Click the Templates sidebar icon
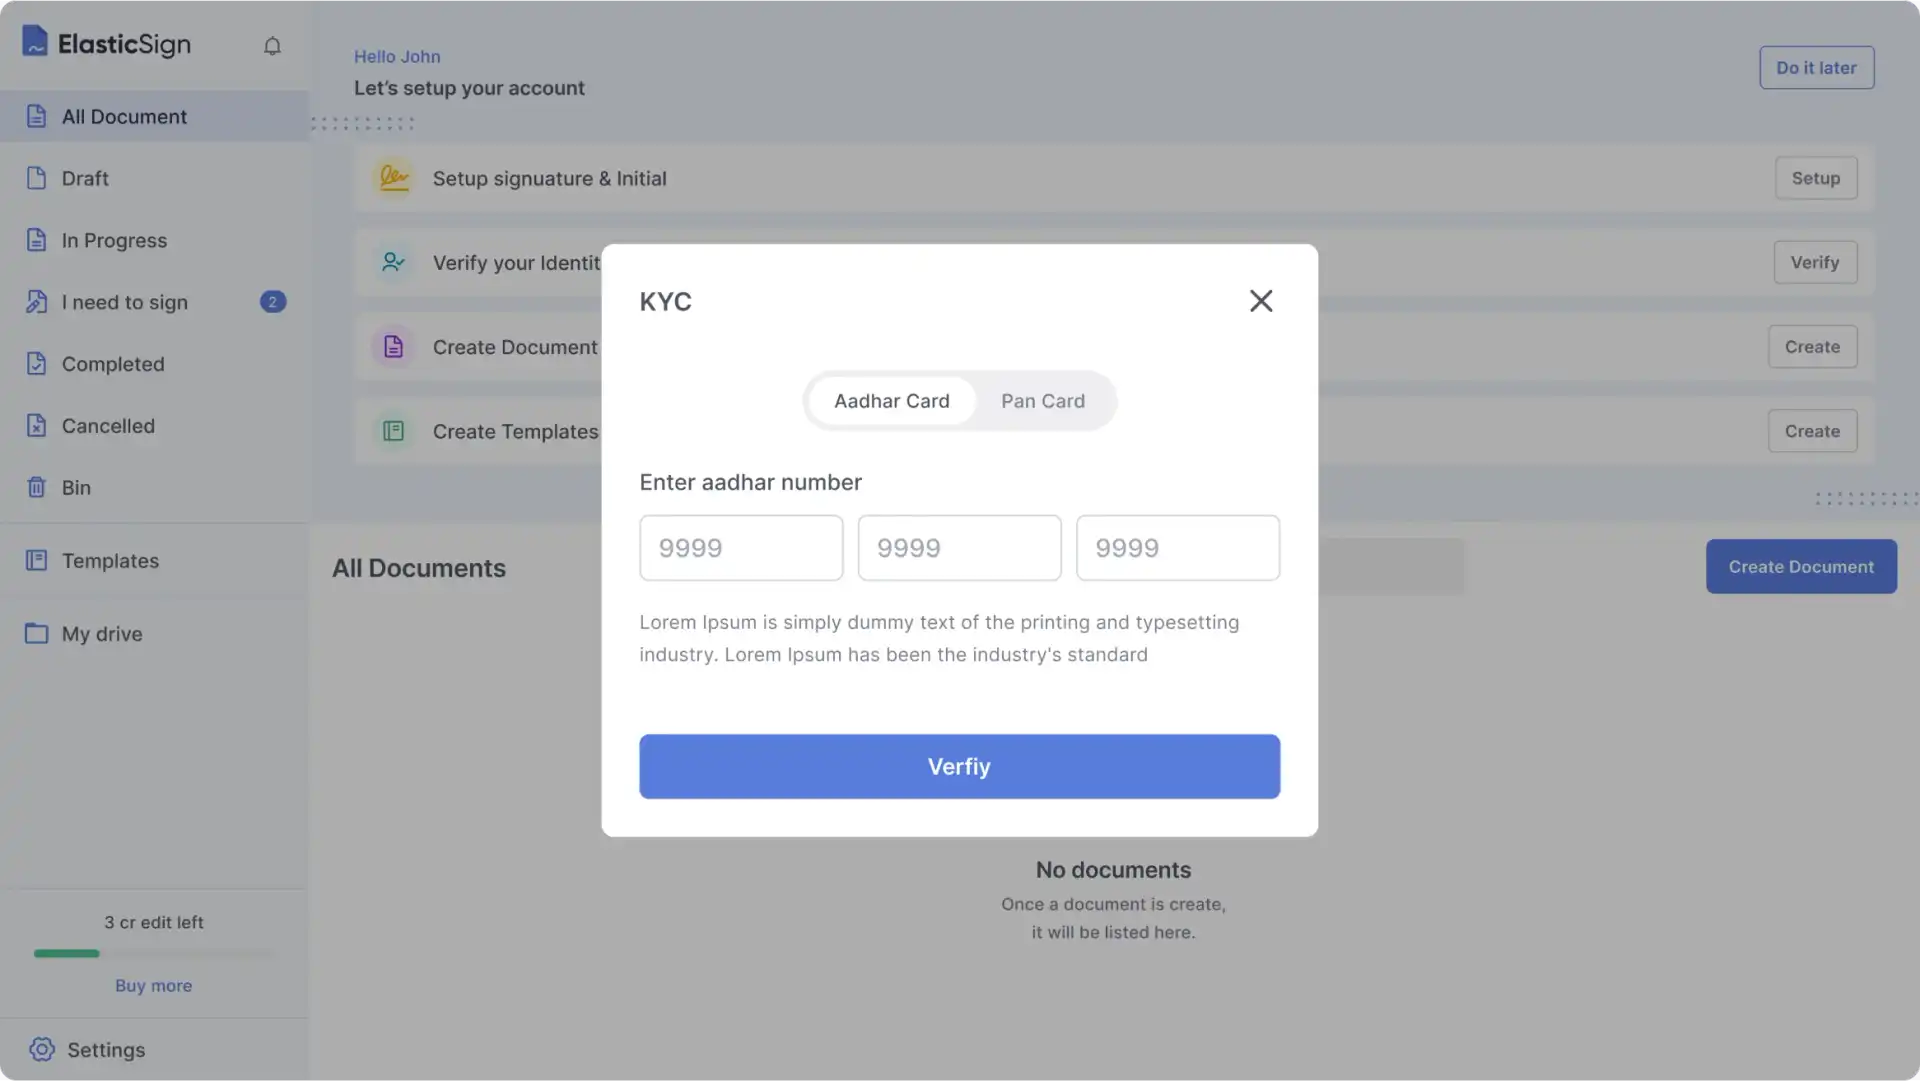 [36, 560]
